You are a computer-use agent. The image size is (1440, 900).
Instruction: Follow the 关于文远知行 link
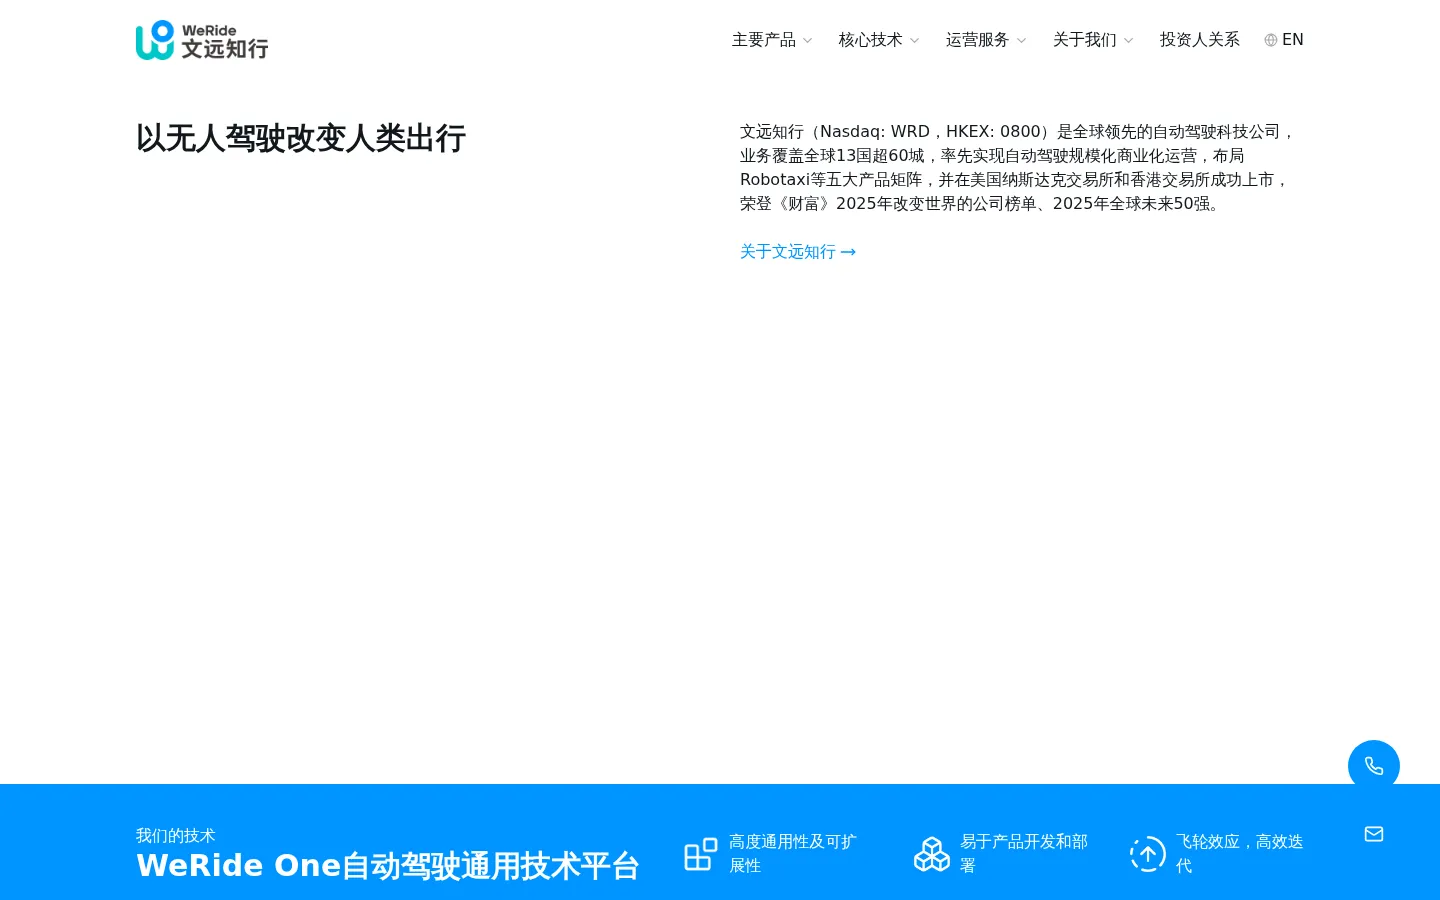pos(798,252)
